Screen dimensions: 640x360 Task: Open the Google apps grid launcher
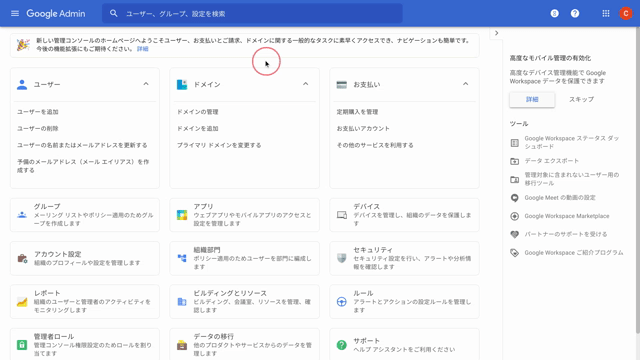[606, 13]
